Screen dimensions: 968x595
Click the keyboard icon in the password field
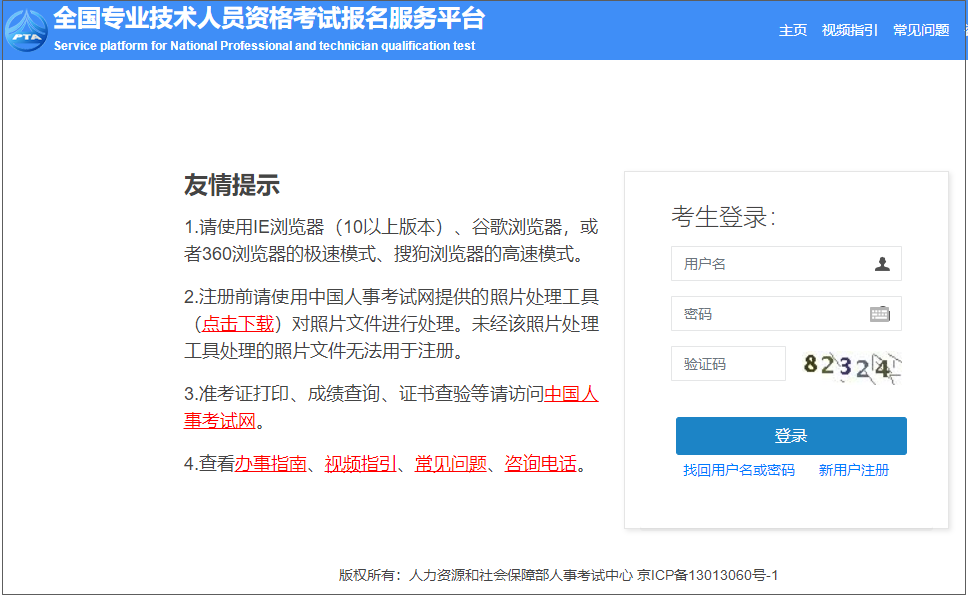click(879, 313)
